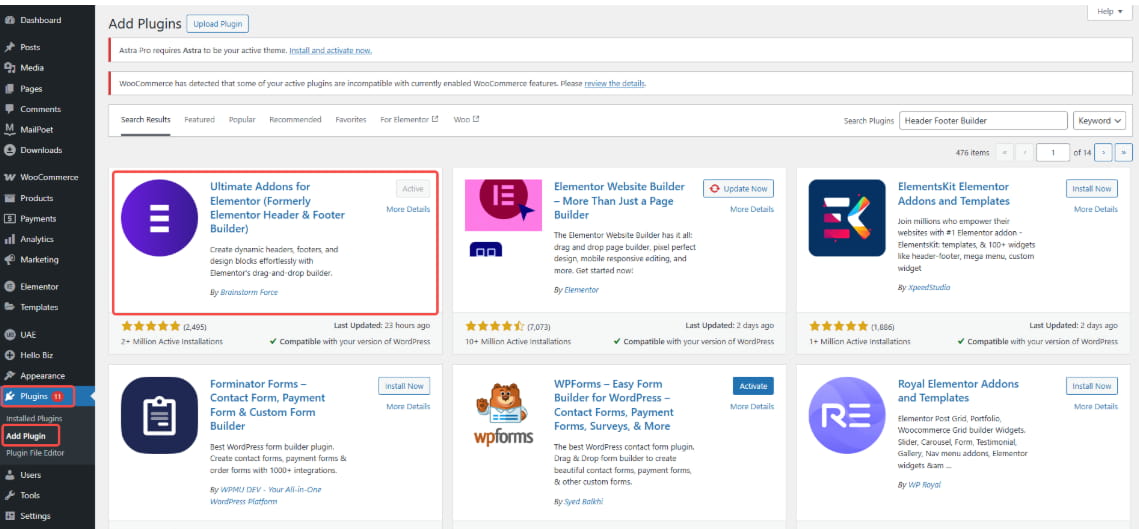The width and height of the screenshot is (1139, 529).
Task: Click the Elementor sidebar icon
Action: coord(10,286)
